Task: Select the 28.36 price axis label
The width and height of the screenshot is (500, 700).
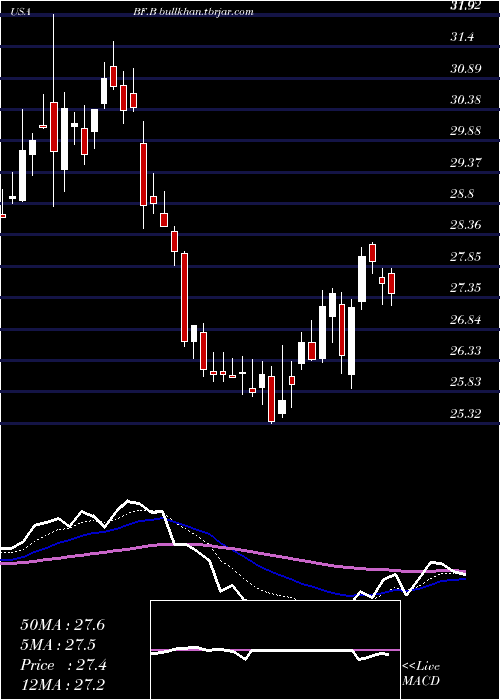Action: [467, 225]
